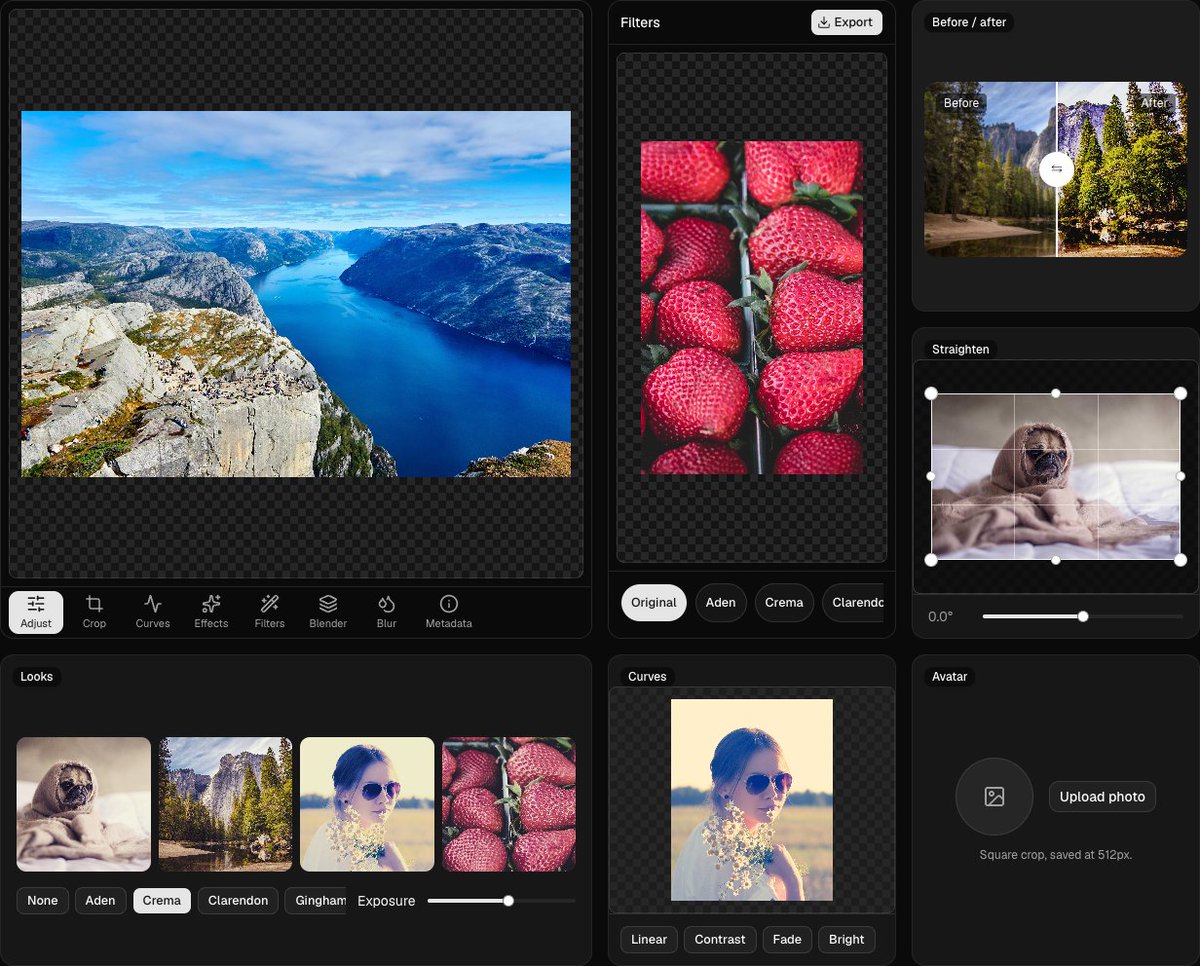Image resolution: width=1200 pixels, height=966 pixels.
Task: Select the Adjust tool tab
Action: point(36,612)
